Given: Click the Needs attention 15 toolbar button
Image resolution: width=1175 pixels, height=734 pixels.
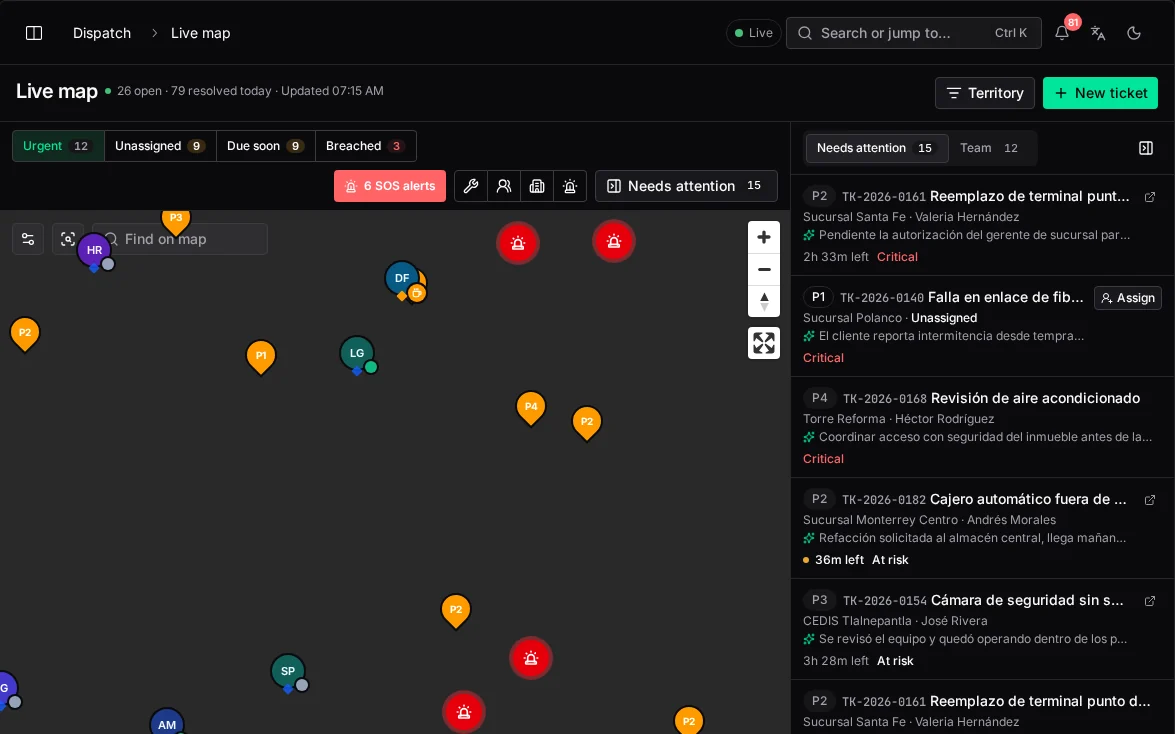Looking at the screenshot, I should click(686, 186).
